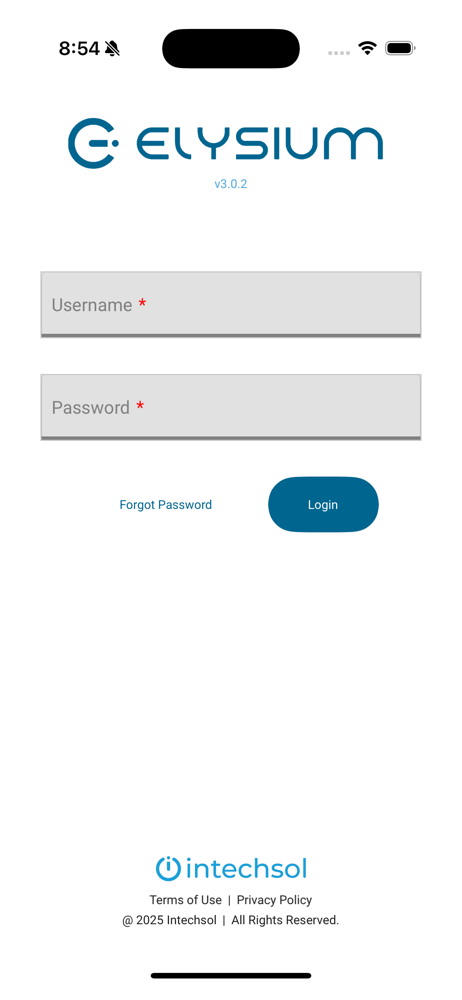462x1000 pixels.
Task: Tap the battery status icon
Action: click(401, 48)
